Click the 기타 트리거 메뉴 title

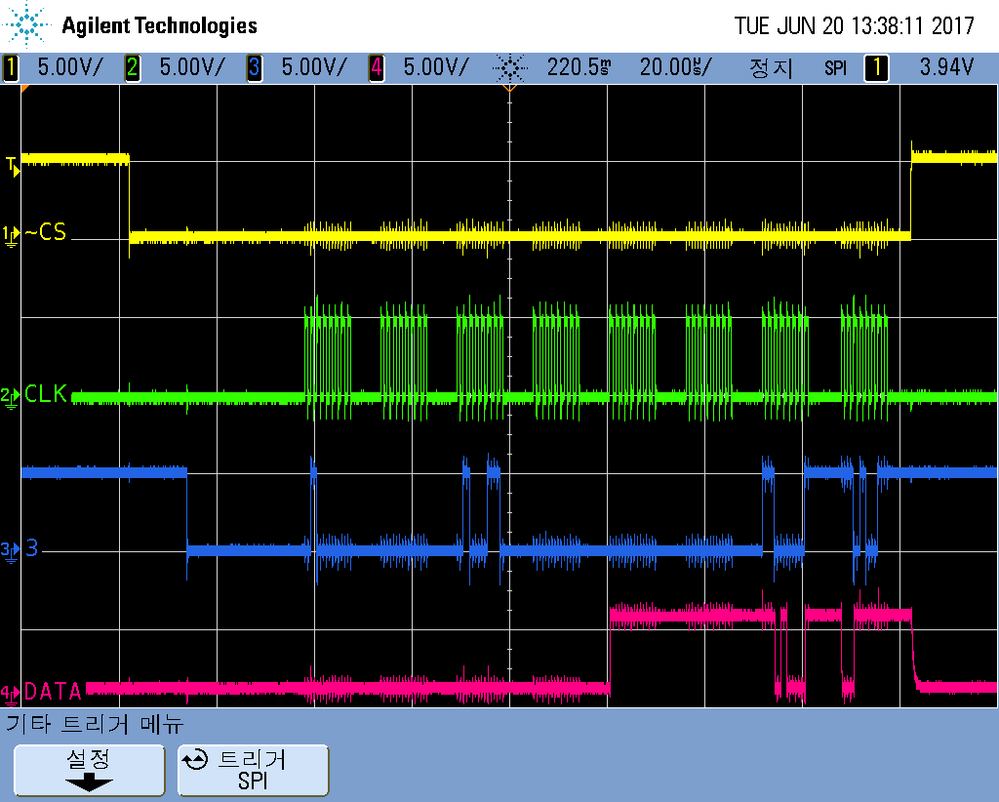[x=95, y=724]
